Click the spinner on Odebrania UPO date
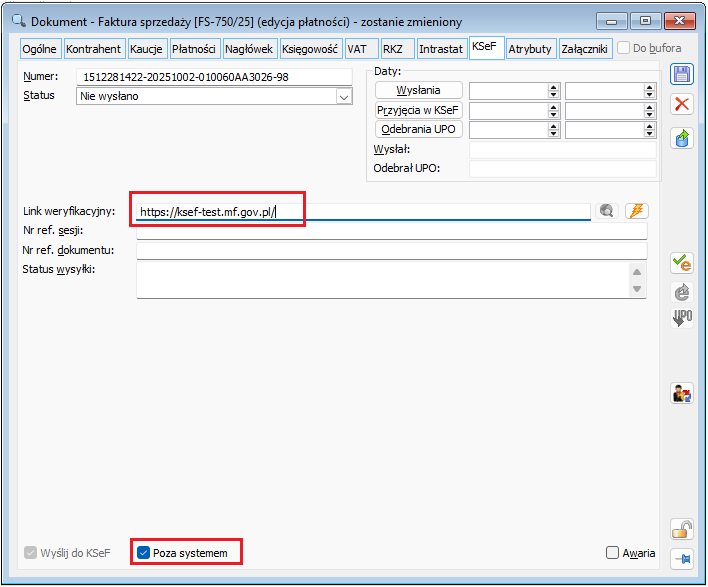This screenshot has width=708, height=587. (553, 130)
